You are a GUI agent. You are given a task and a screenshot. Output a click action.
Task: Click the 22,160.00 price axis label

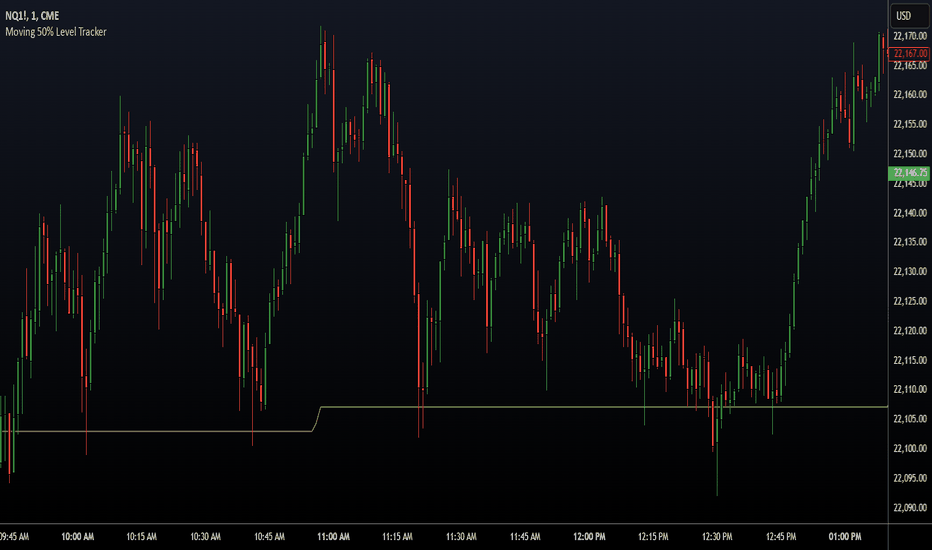coord(910,94)
